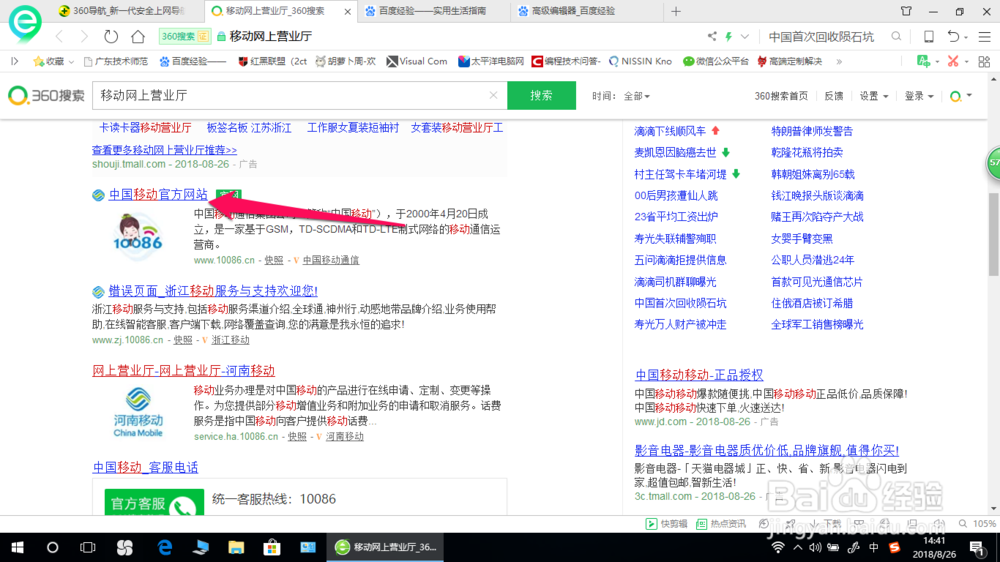The height and width of the screenshot is (562, 1000).
Task: Open 热点资讯 in status bar
Action: coord(721,524)
